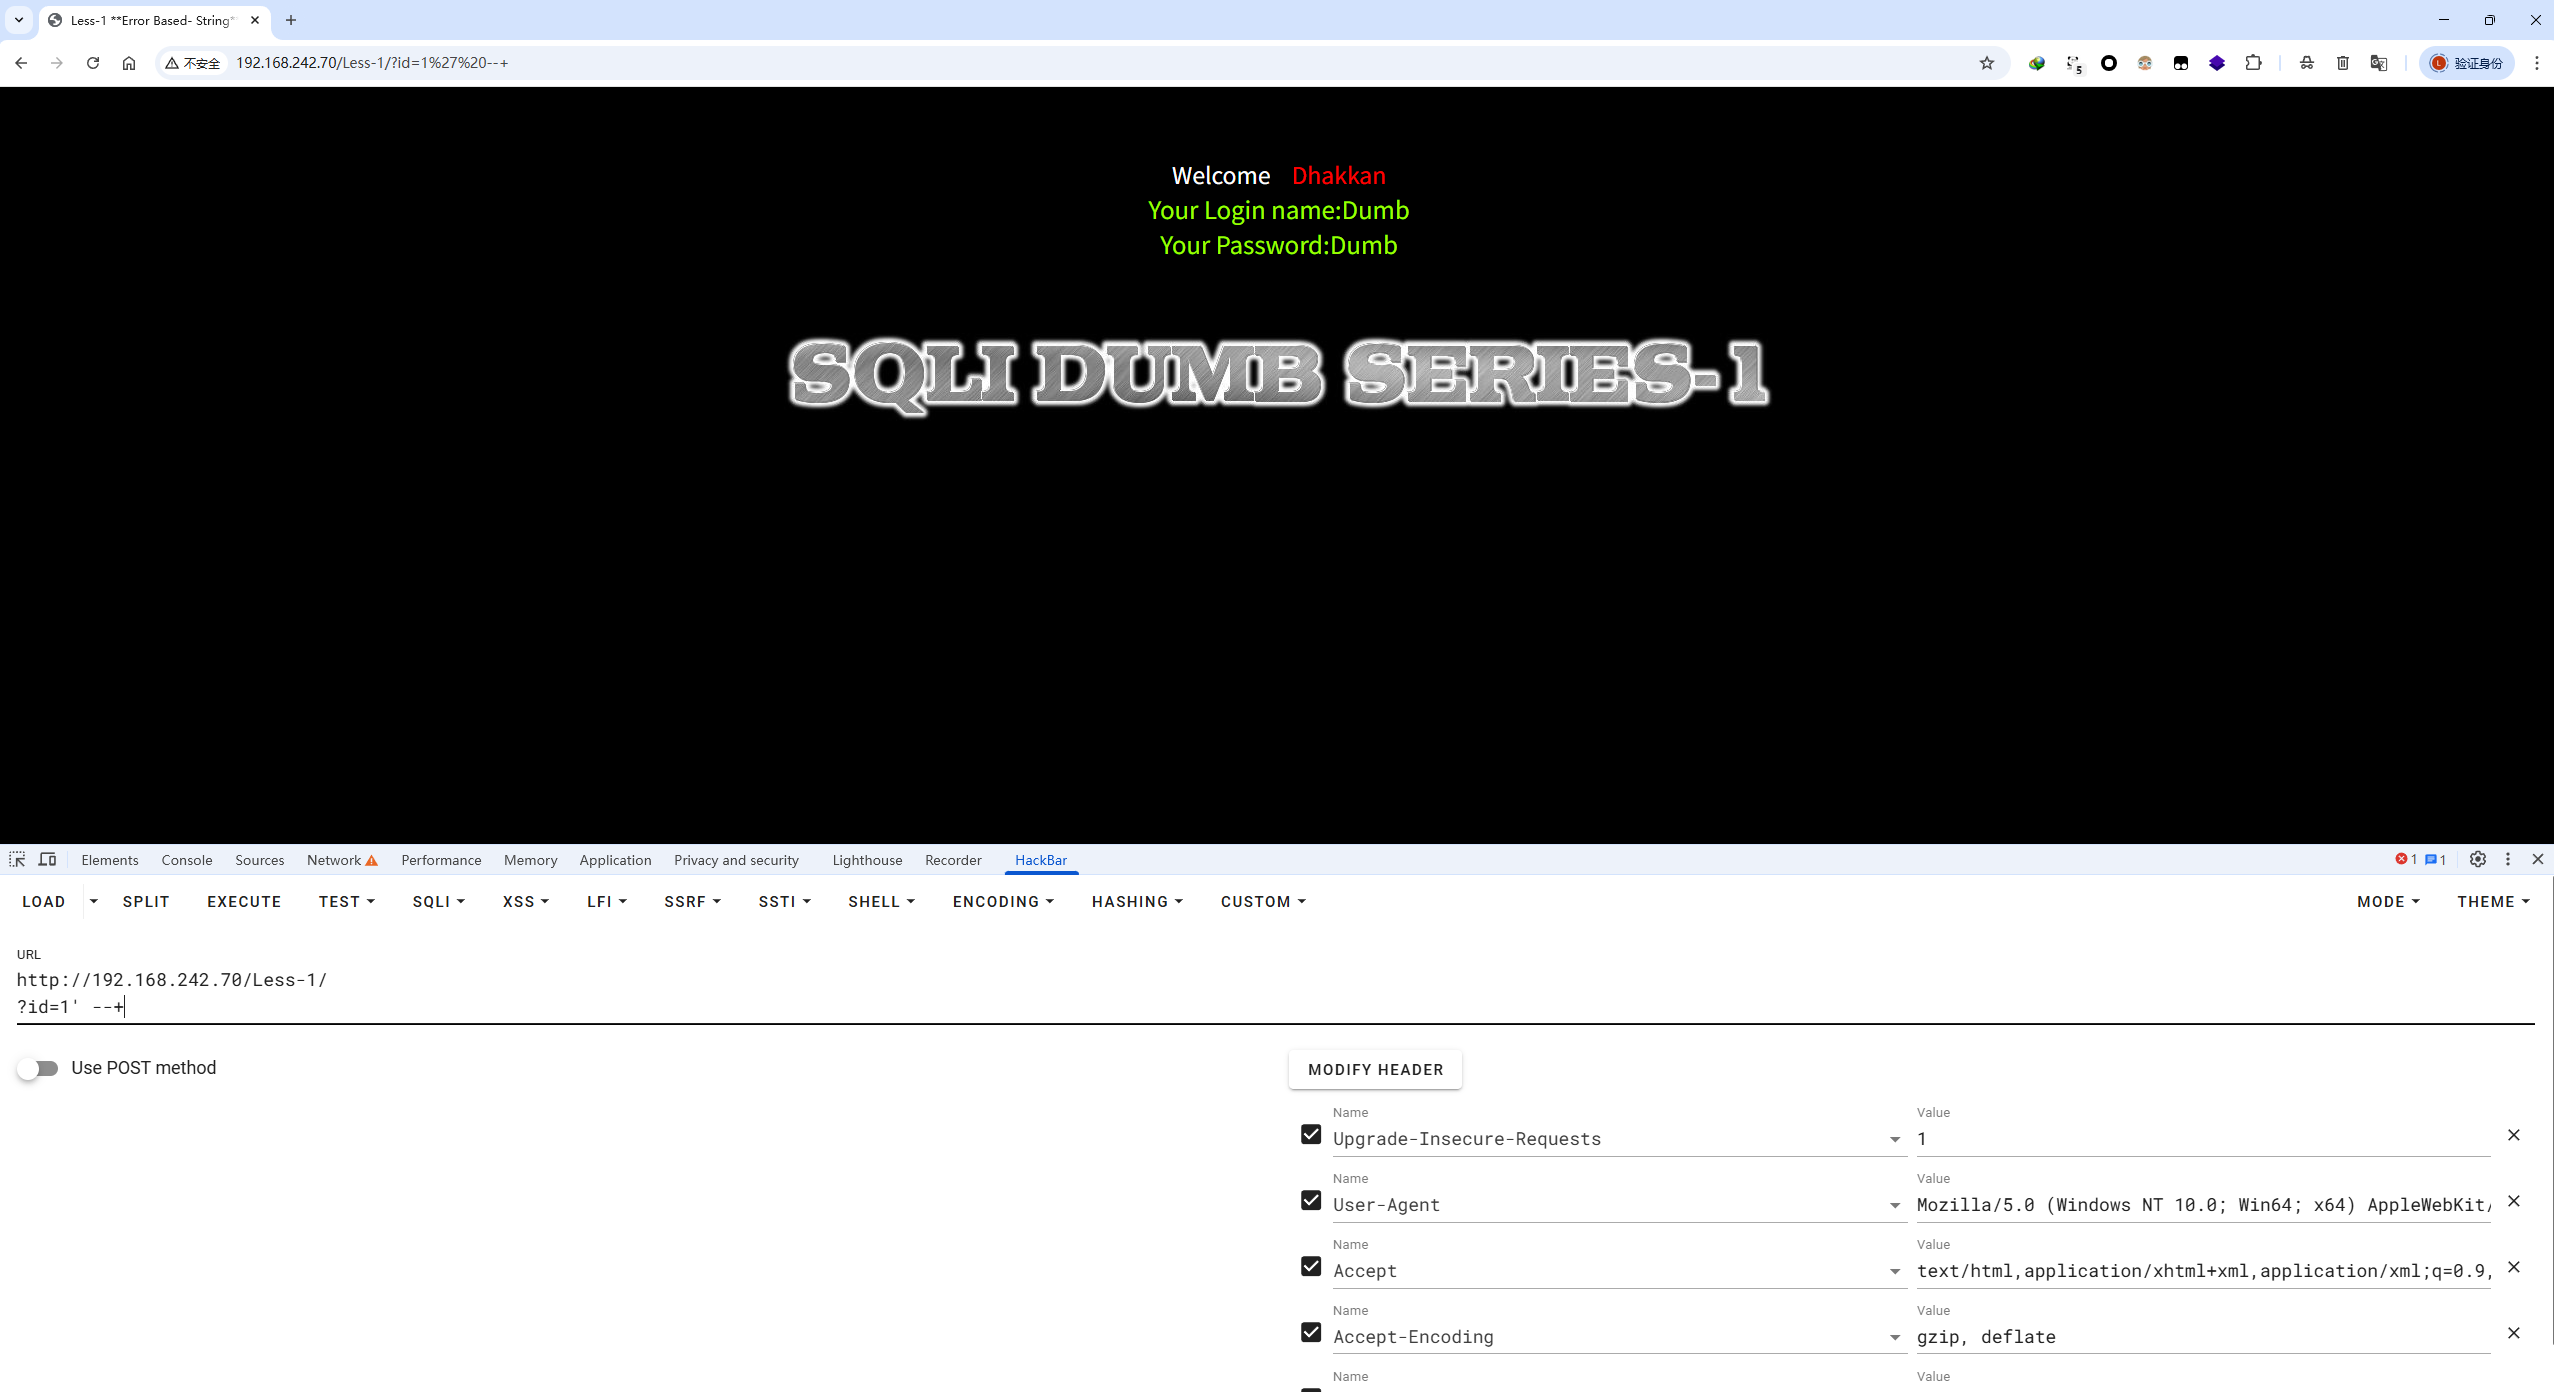2554x1392 pixels.
Task: Open a new browser tab
Action: tap(291, 20)
